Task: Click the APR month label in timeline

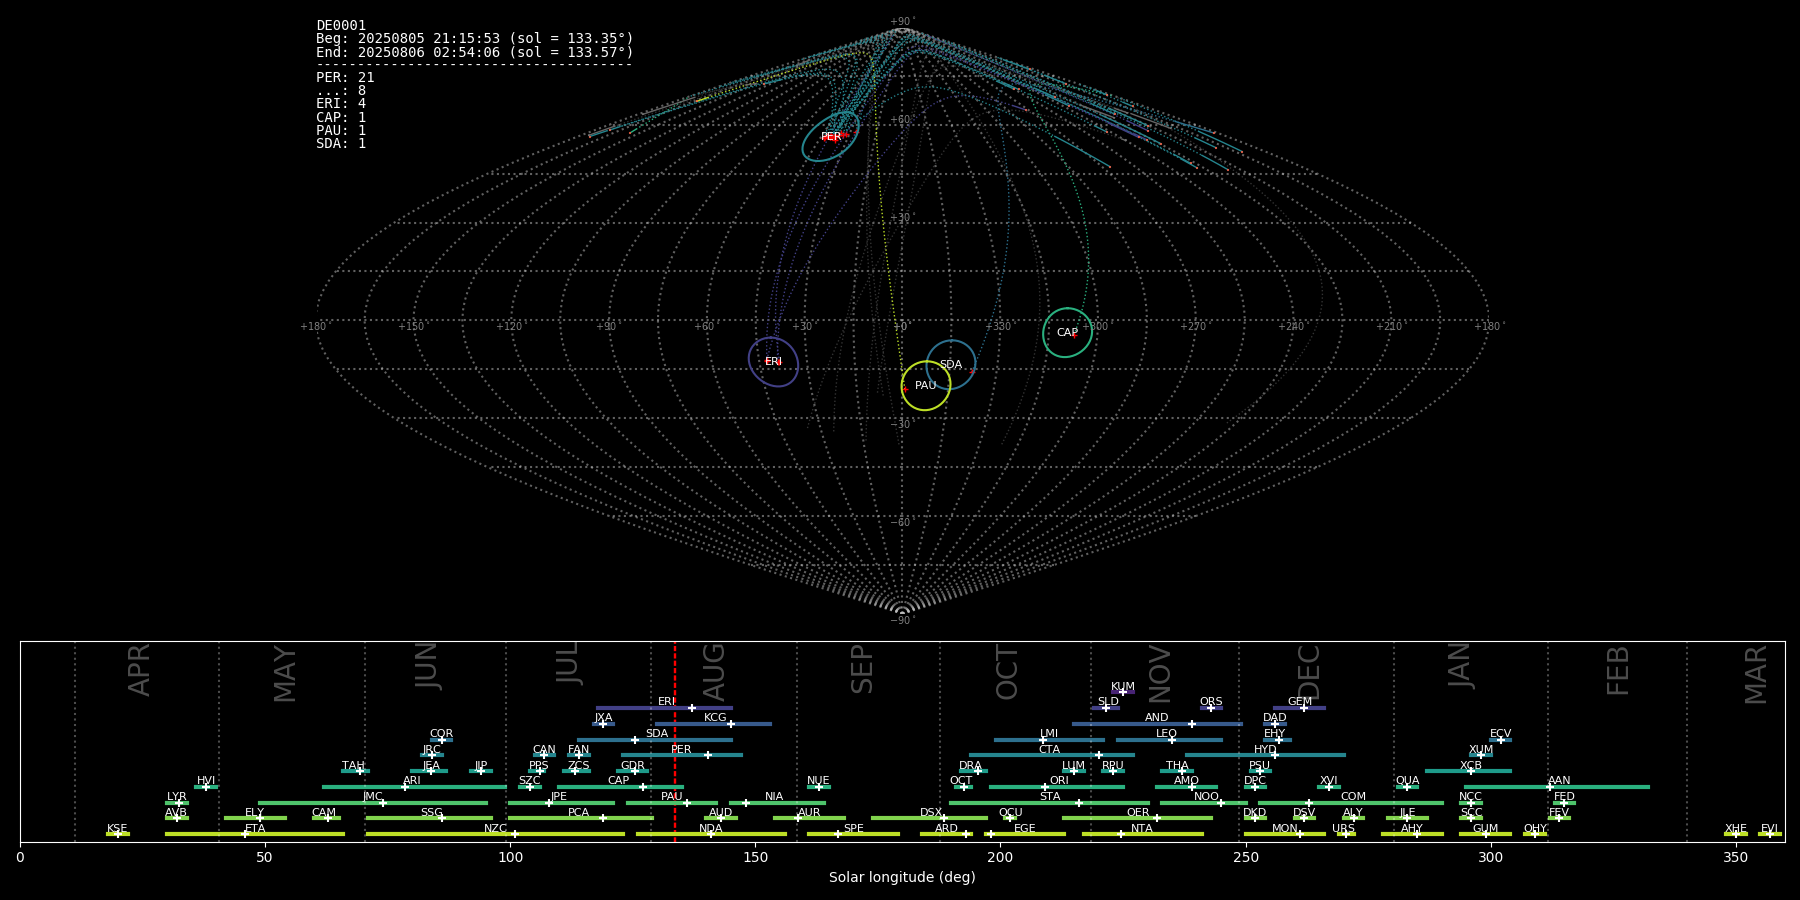Action: click(139, 670)
